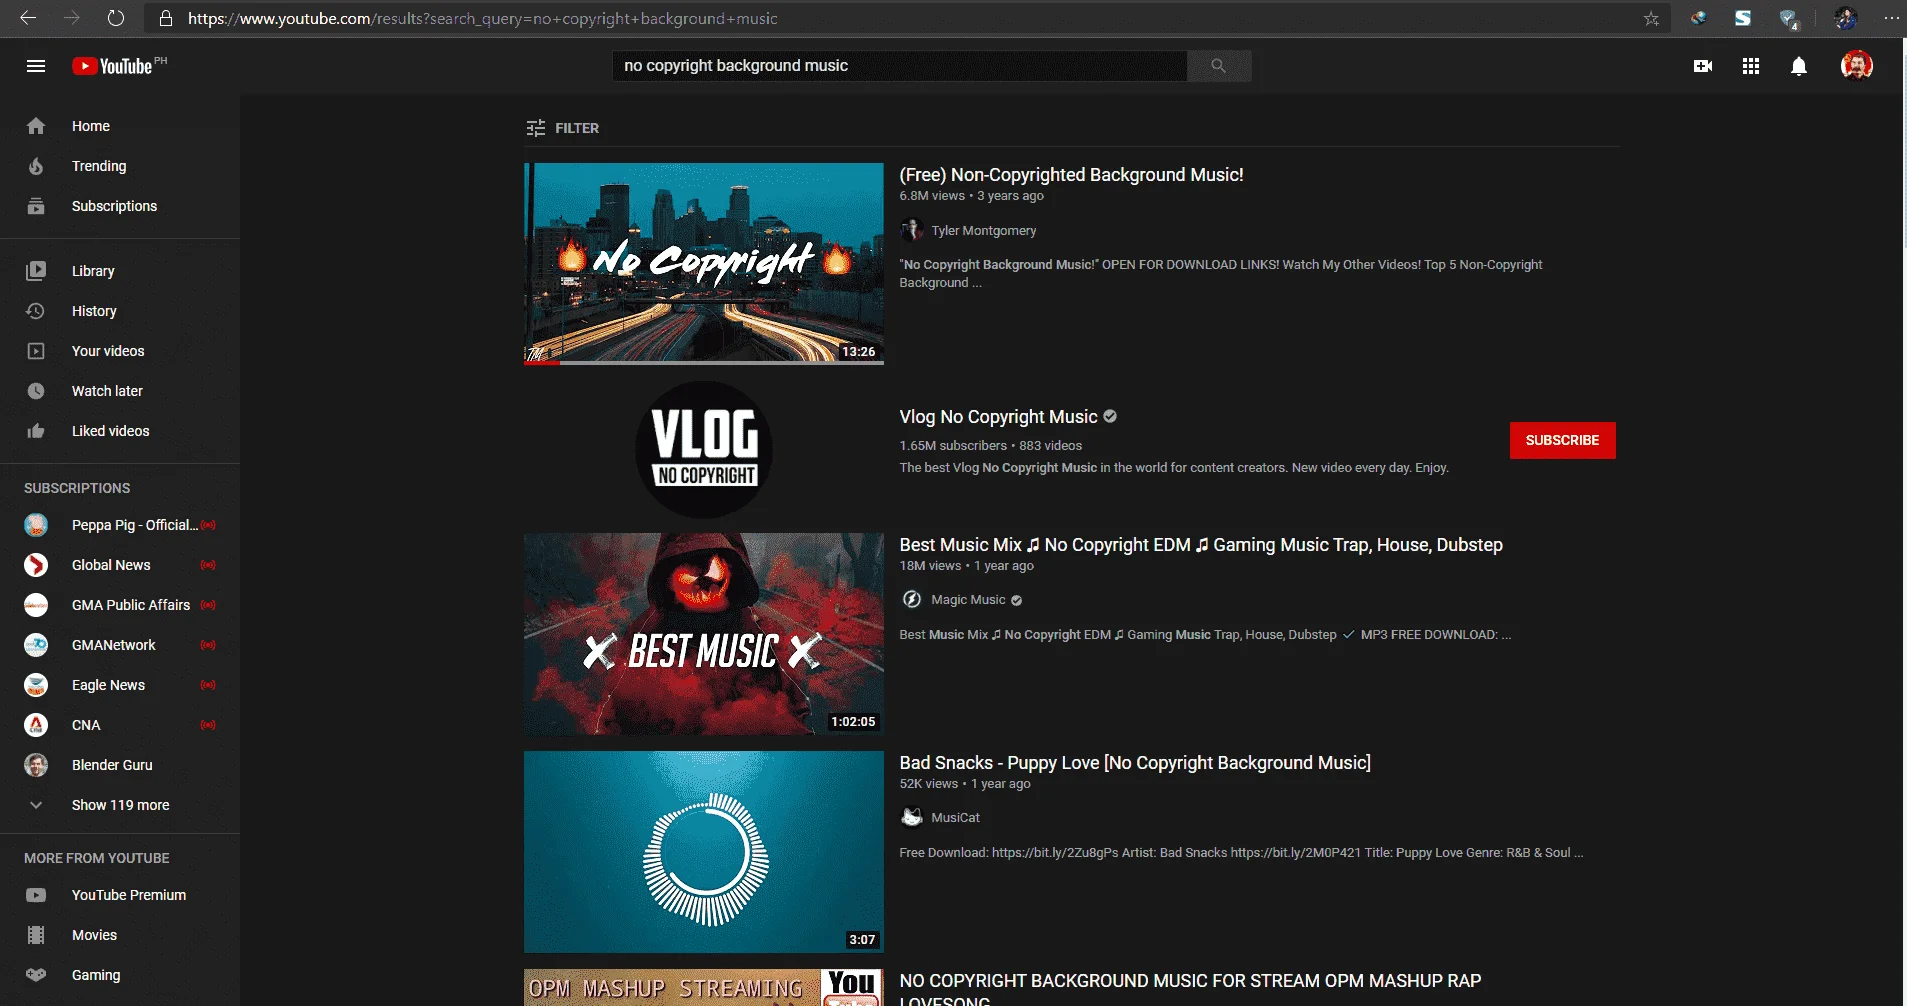Open Trending in sidebar

point(120,166)
